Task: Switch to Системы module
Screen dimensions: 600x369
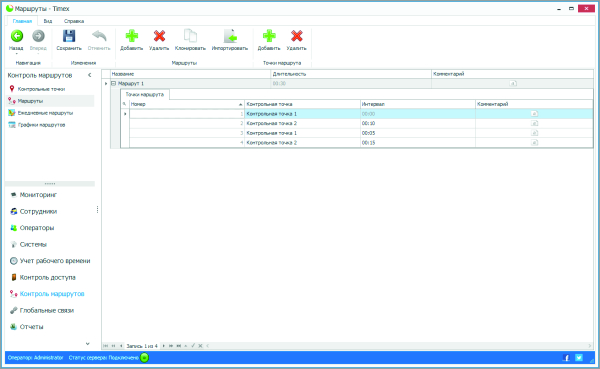Action: click(x=33, y=244)
